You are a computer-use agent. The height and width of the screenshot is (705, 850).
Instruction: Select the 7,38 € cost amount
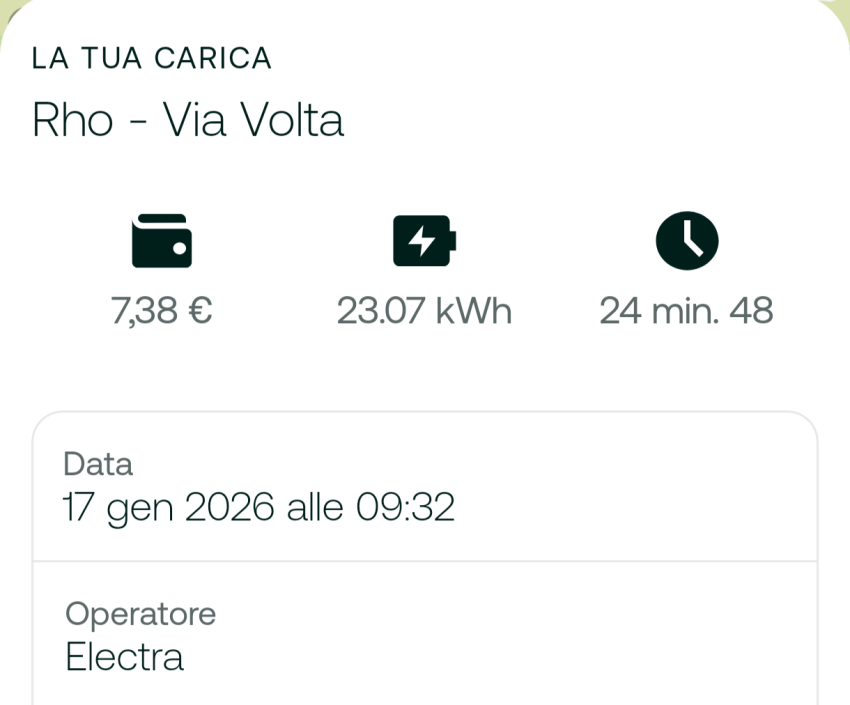point(161,312)
